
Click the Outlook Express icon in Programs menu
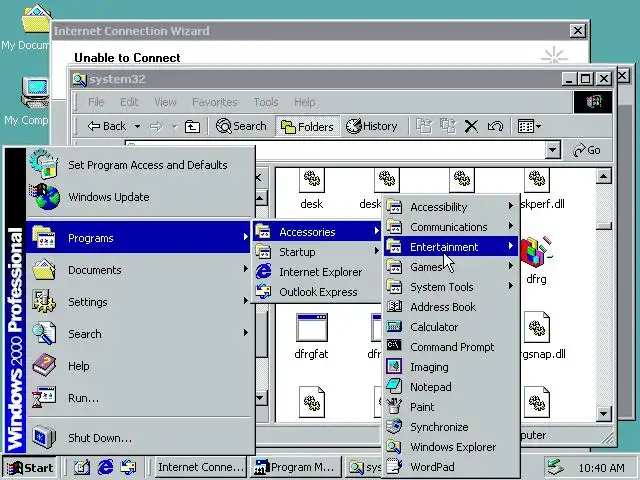click(x=264, y=291)
